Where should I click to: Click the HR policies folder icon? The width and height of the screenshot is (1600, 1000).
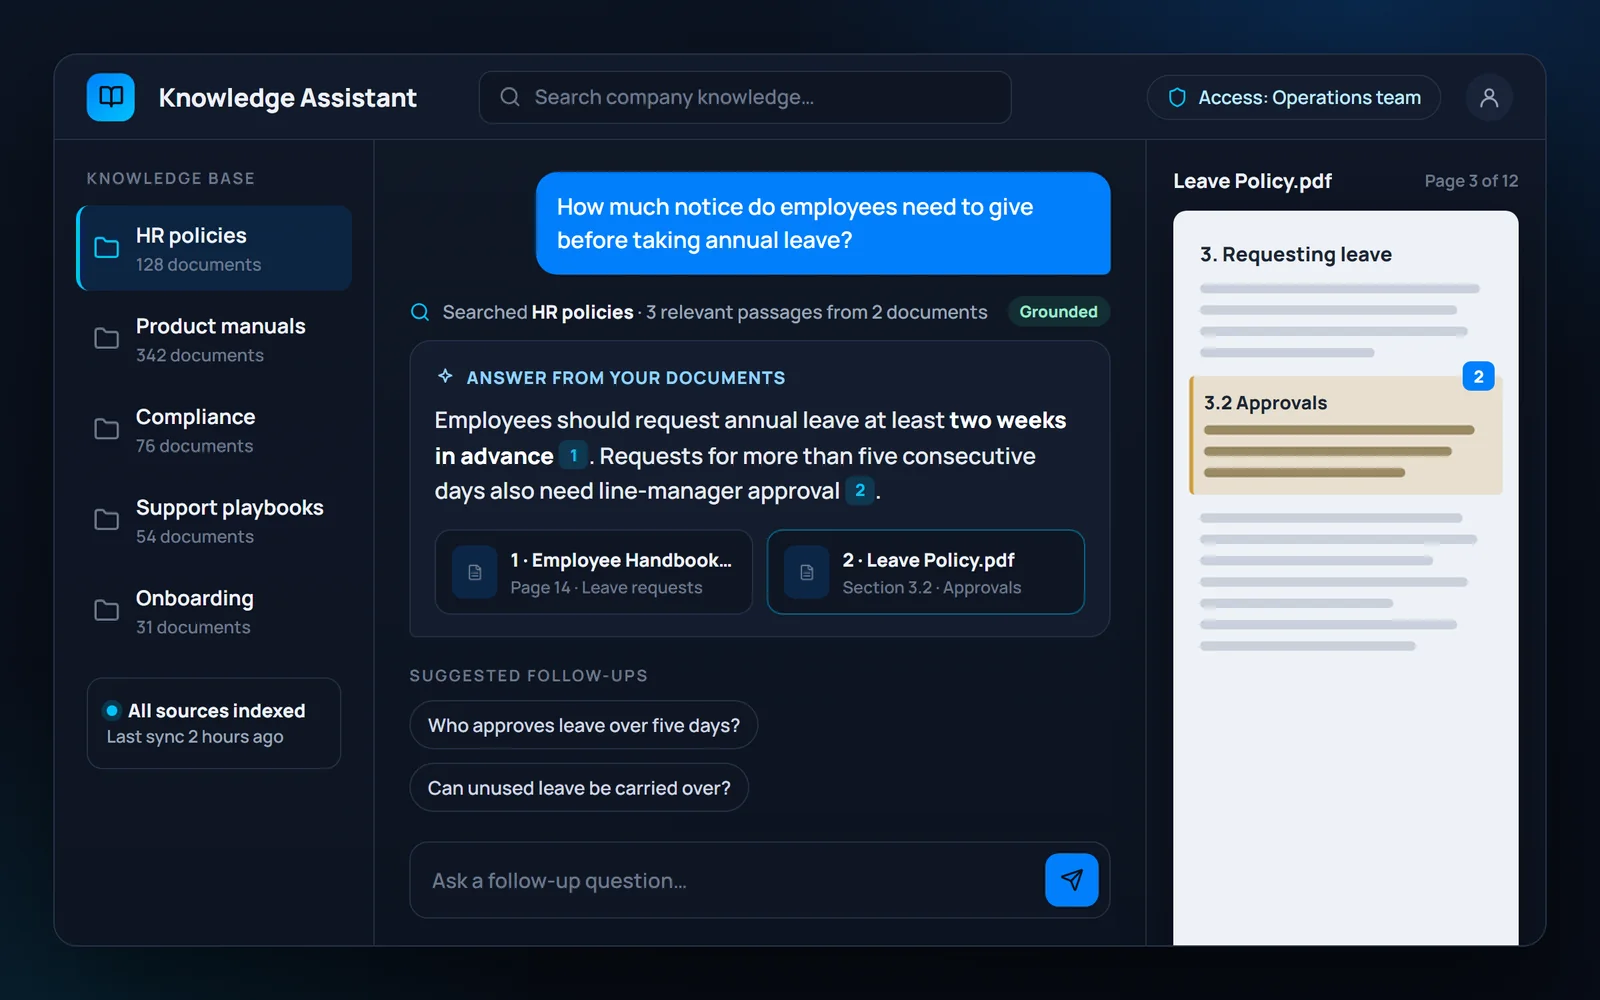click(x=107, y=248)
